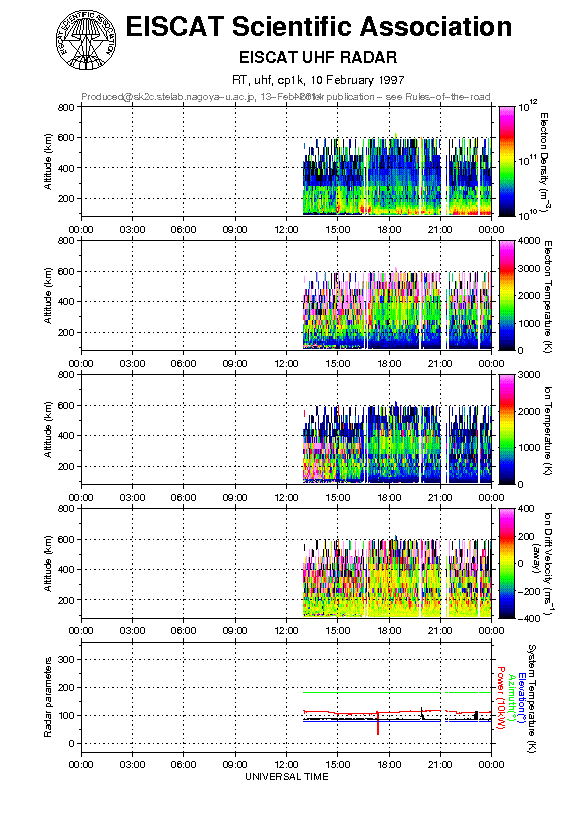Click the black system temperature spike near 20:00
Image resolution: width=580 pixels, height=820 pixels.
click(x=422, y=713)
